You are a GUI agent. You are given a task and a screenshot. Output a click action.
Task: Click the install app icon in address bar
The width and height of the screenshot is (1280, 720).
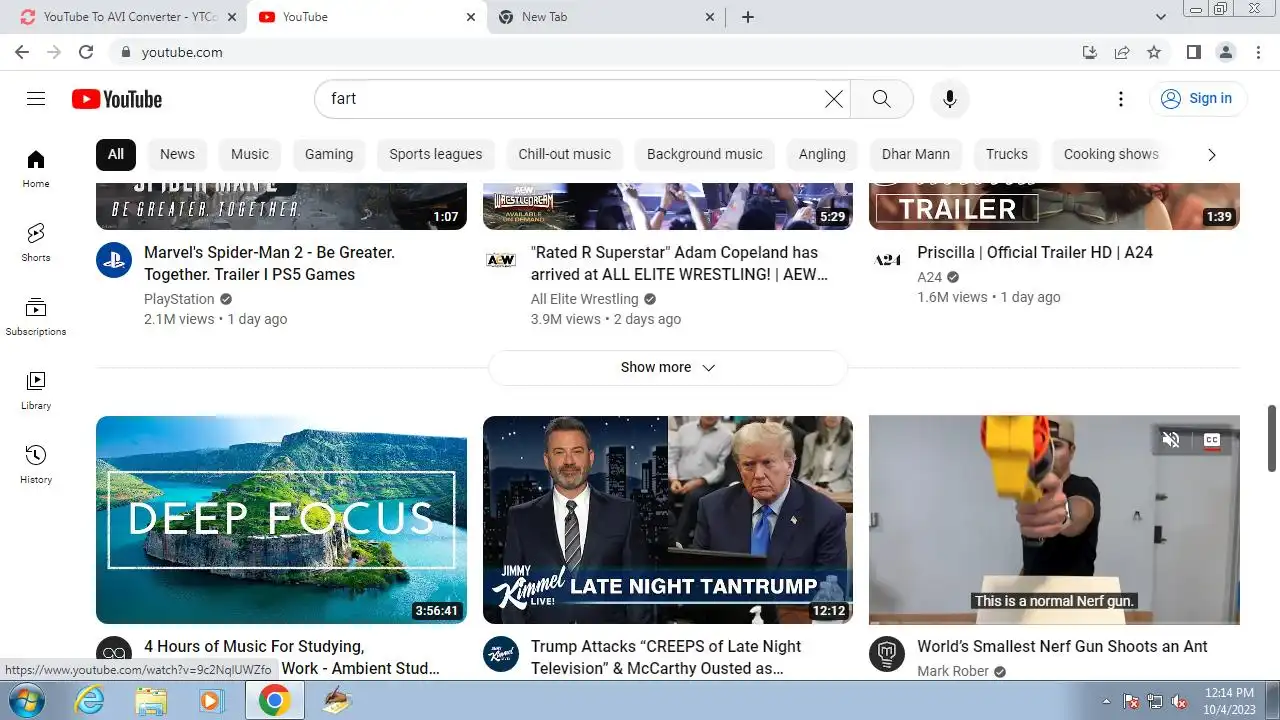pyautogui.click(x=1090, y=52)
